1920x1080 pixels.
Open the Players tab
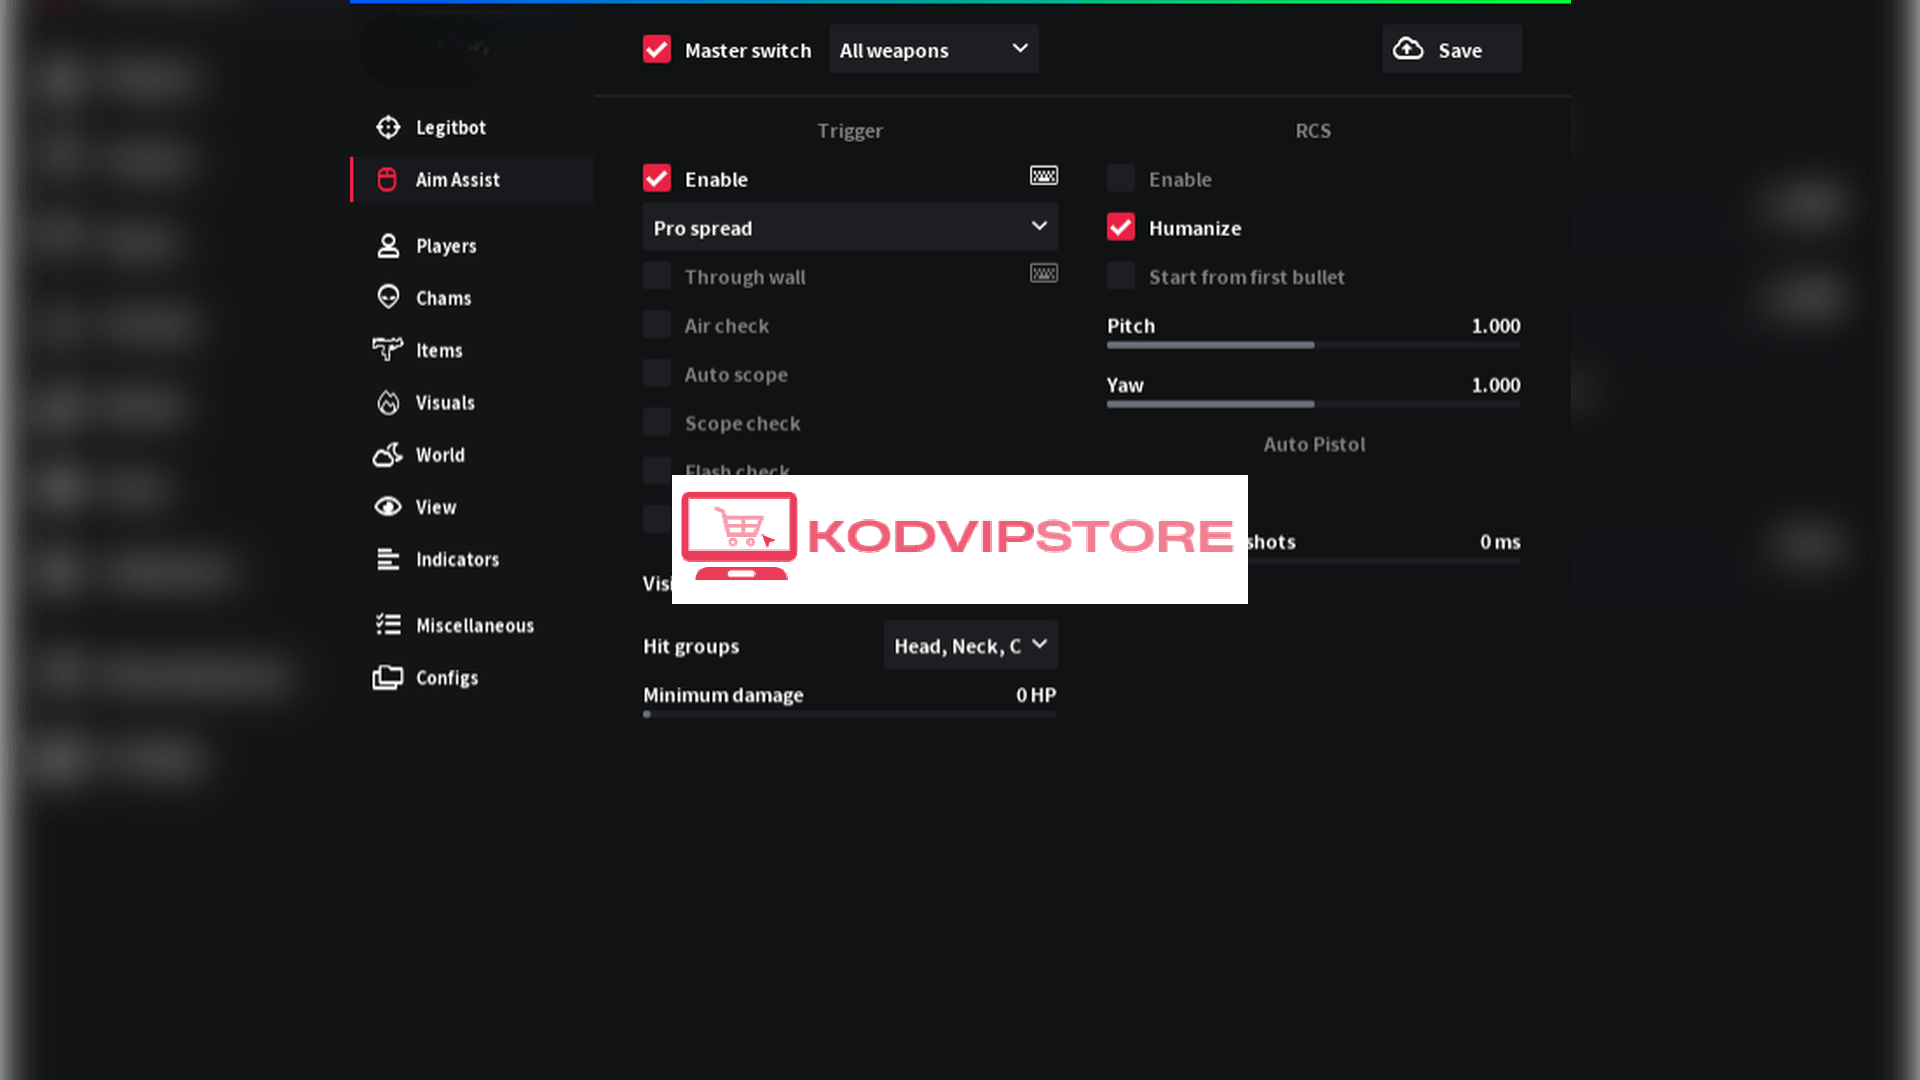click(x=472, y=245)
